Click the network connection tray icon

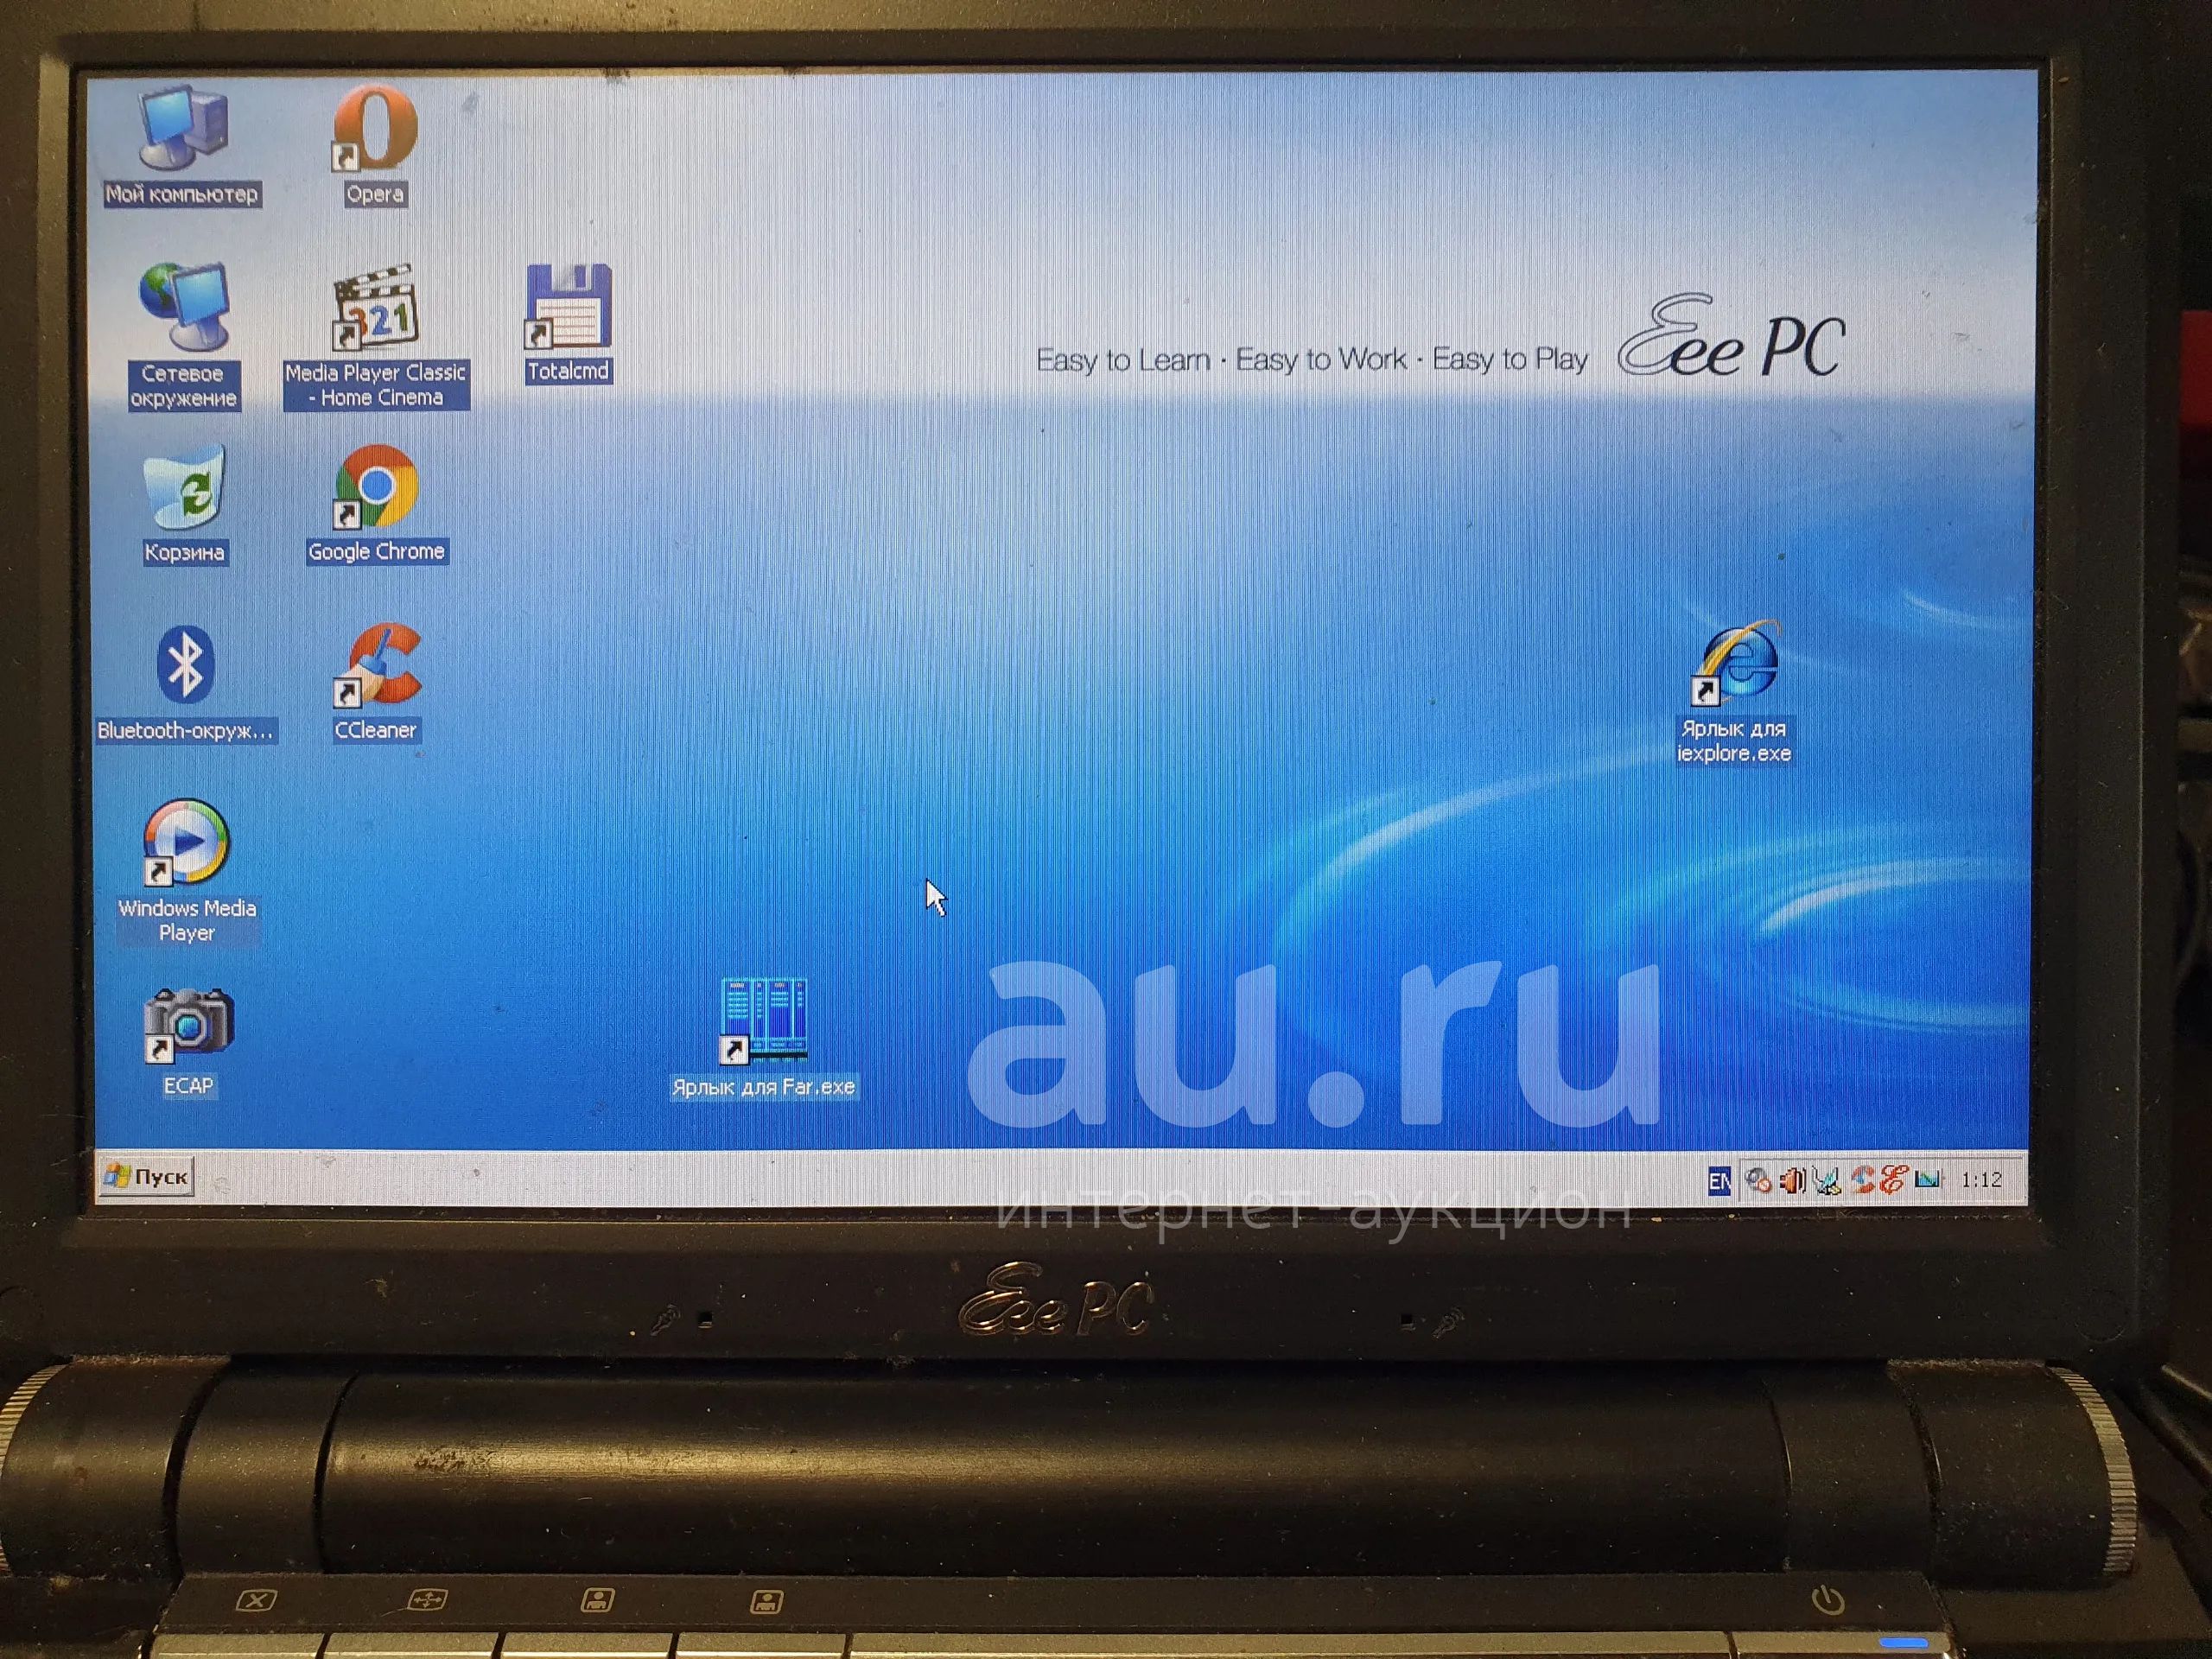pyautogui.click(x=1826, y=1181)
